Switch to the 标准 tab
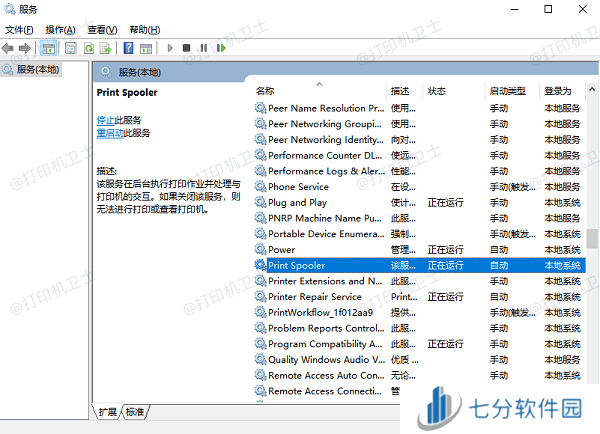 135,412
